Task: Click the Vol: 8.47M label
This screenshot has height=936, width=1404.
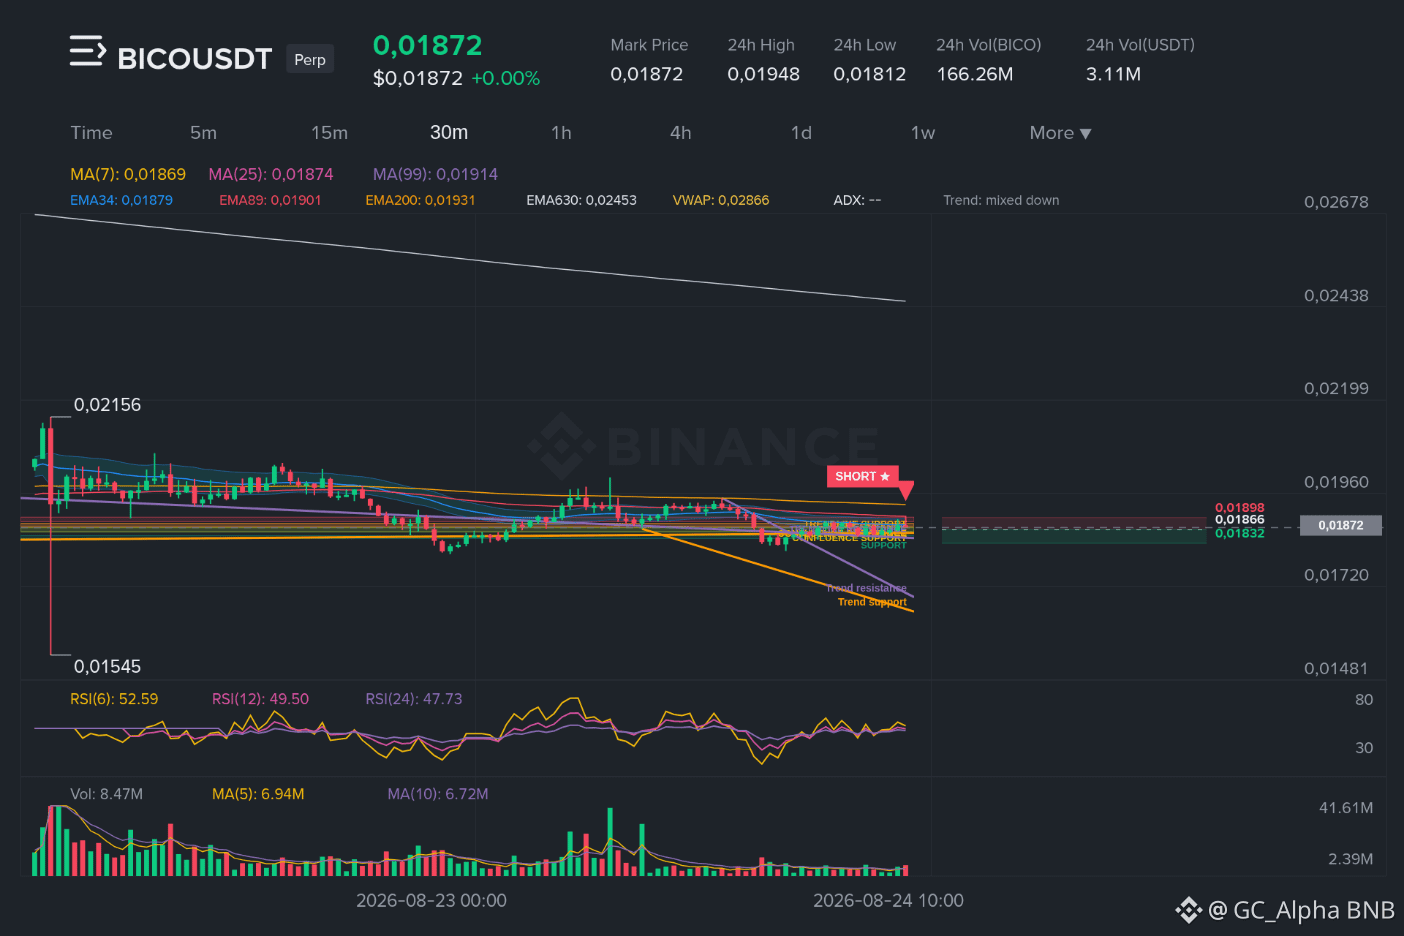Action: click(x=106, y=794)
